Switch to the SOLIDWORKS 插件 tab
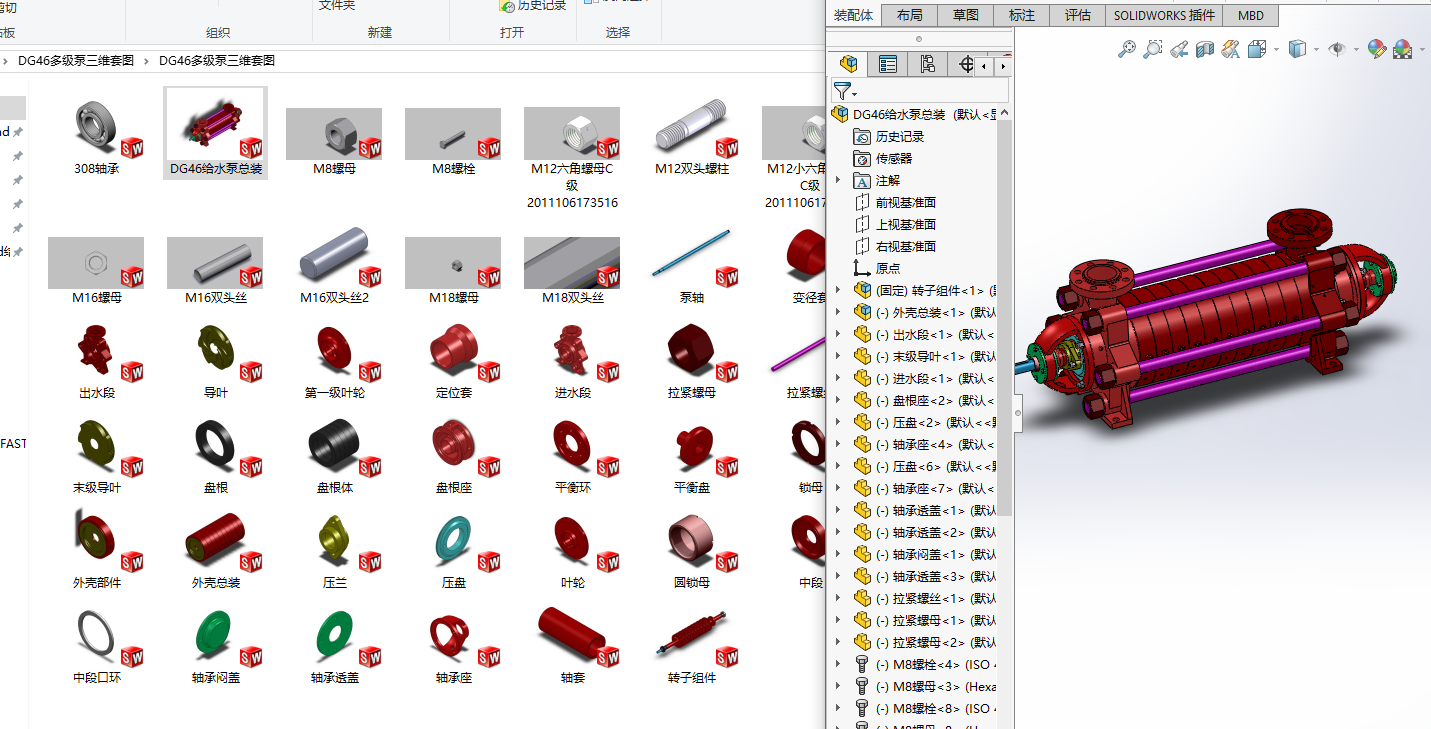 (1165, 15)
